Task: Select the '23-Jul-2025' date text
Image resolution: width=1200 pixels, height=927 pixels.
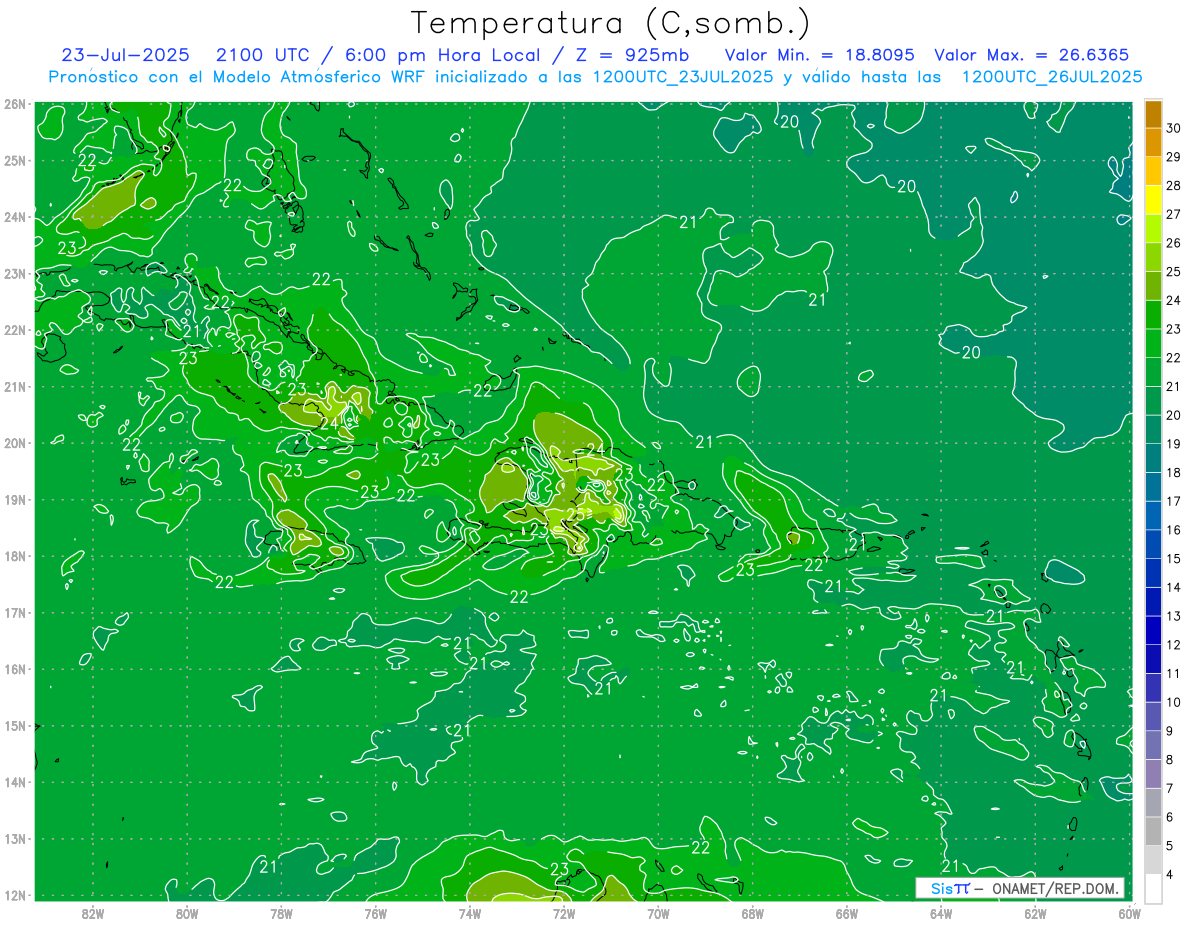Action: click(x=126, y=54)
